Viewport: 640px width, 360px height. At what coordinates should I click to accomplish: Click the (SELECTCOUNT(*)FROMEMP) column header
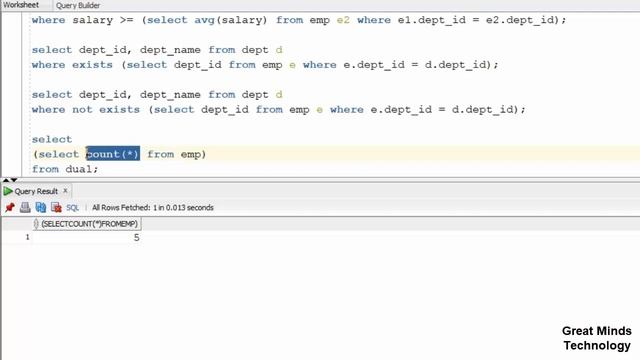coord(87,224)
